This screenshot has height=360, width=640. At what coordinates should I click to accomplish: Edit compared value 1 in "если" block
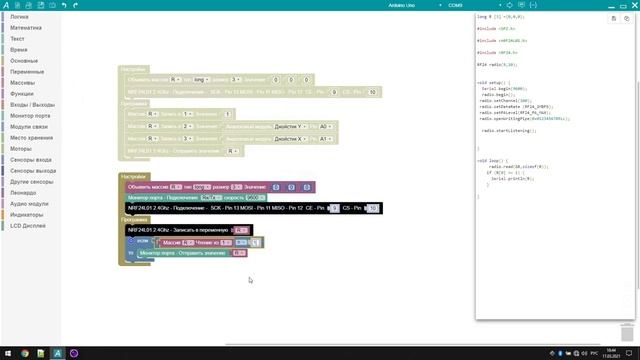click(x=255, y=242)
